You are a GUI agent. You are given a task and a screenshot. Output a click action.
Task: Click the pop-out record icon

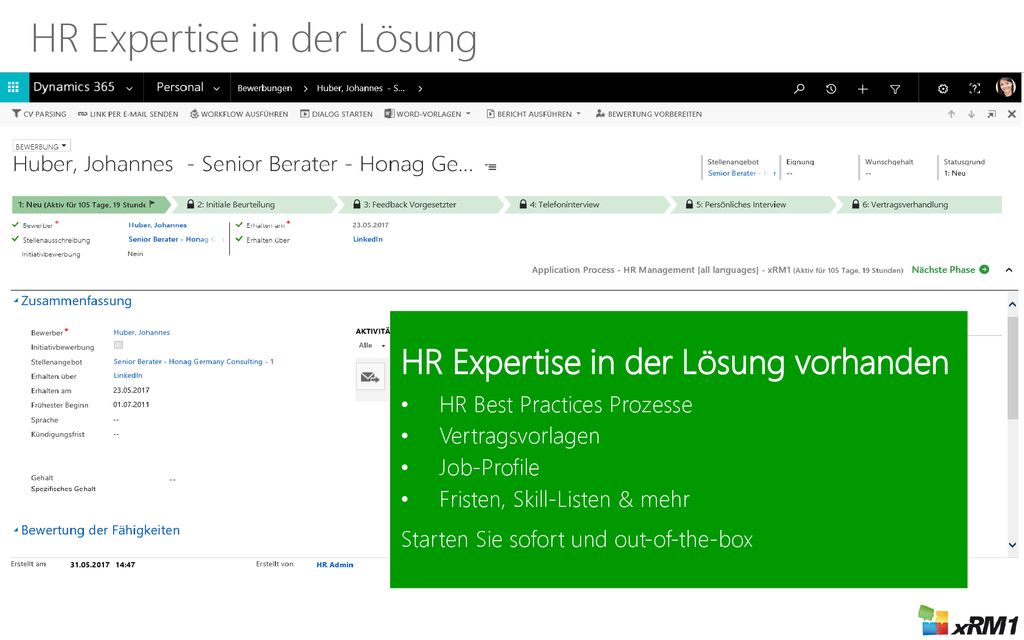coord(991,114)
